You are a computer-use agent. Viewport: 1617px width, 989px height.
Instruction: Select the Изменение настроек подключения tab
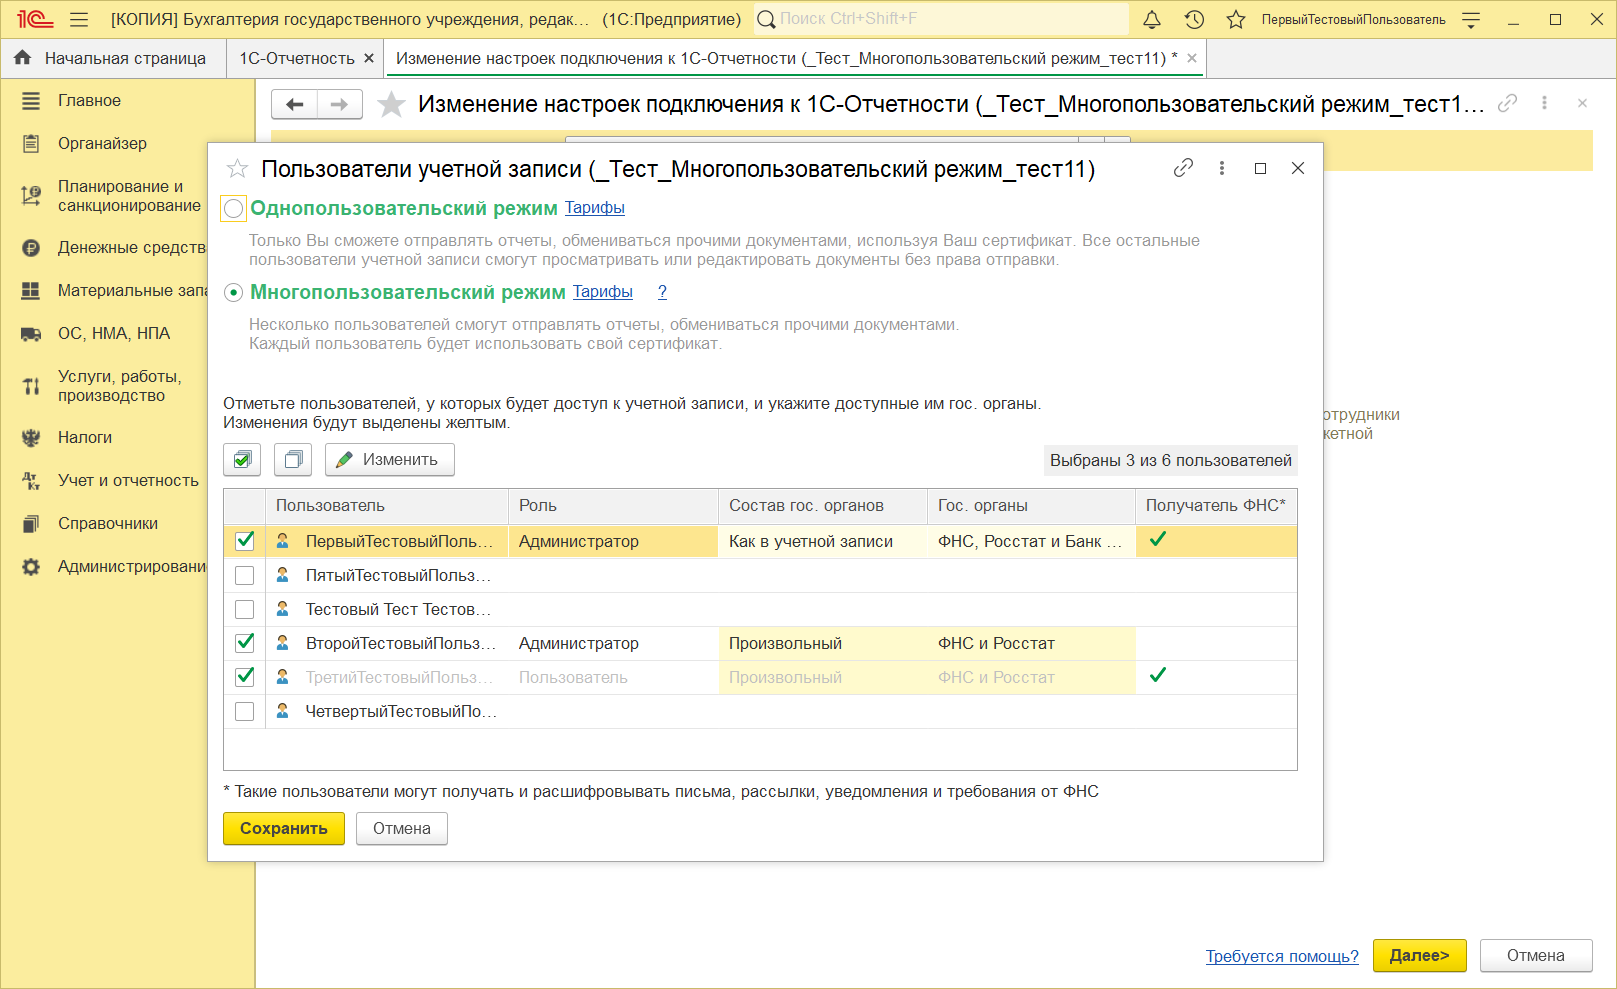coord(786,58)
